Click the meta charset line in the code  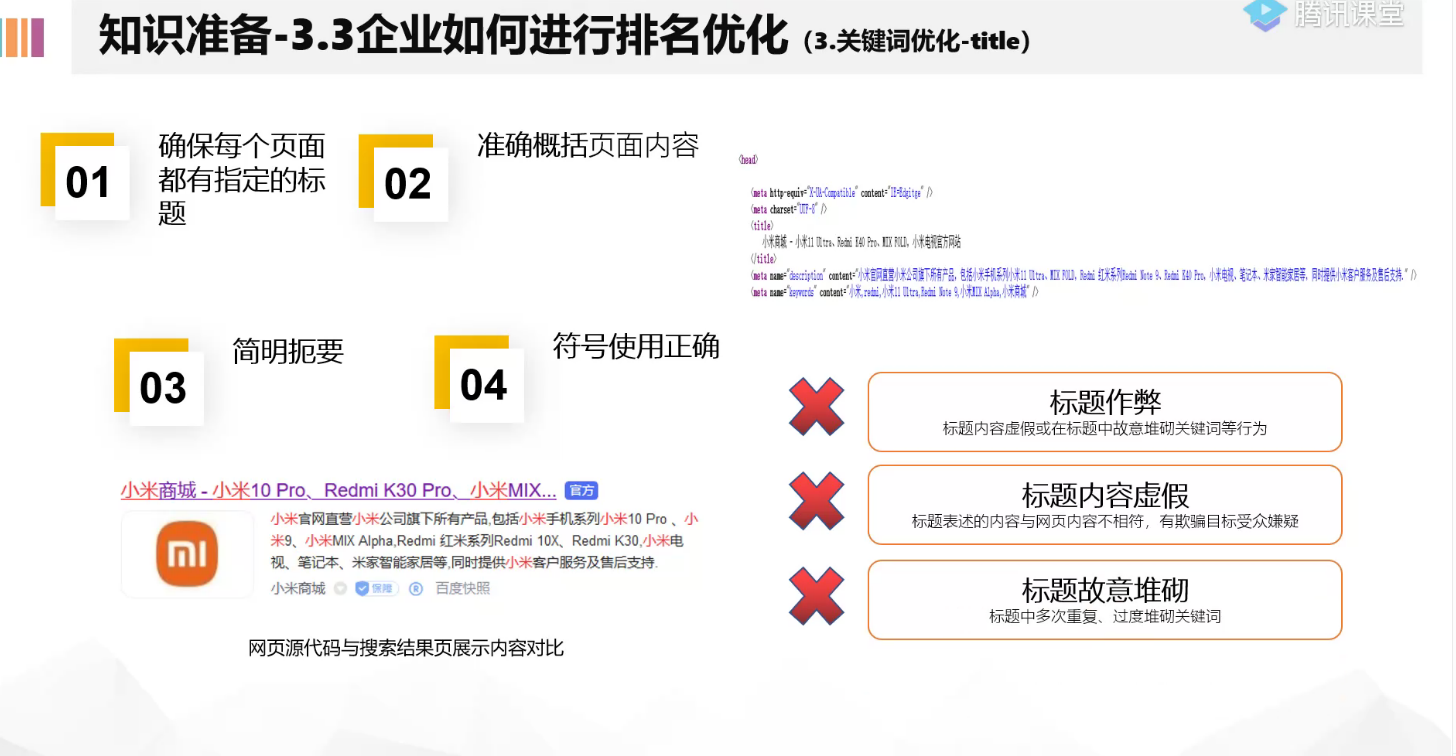point(789,209)
